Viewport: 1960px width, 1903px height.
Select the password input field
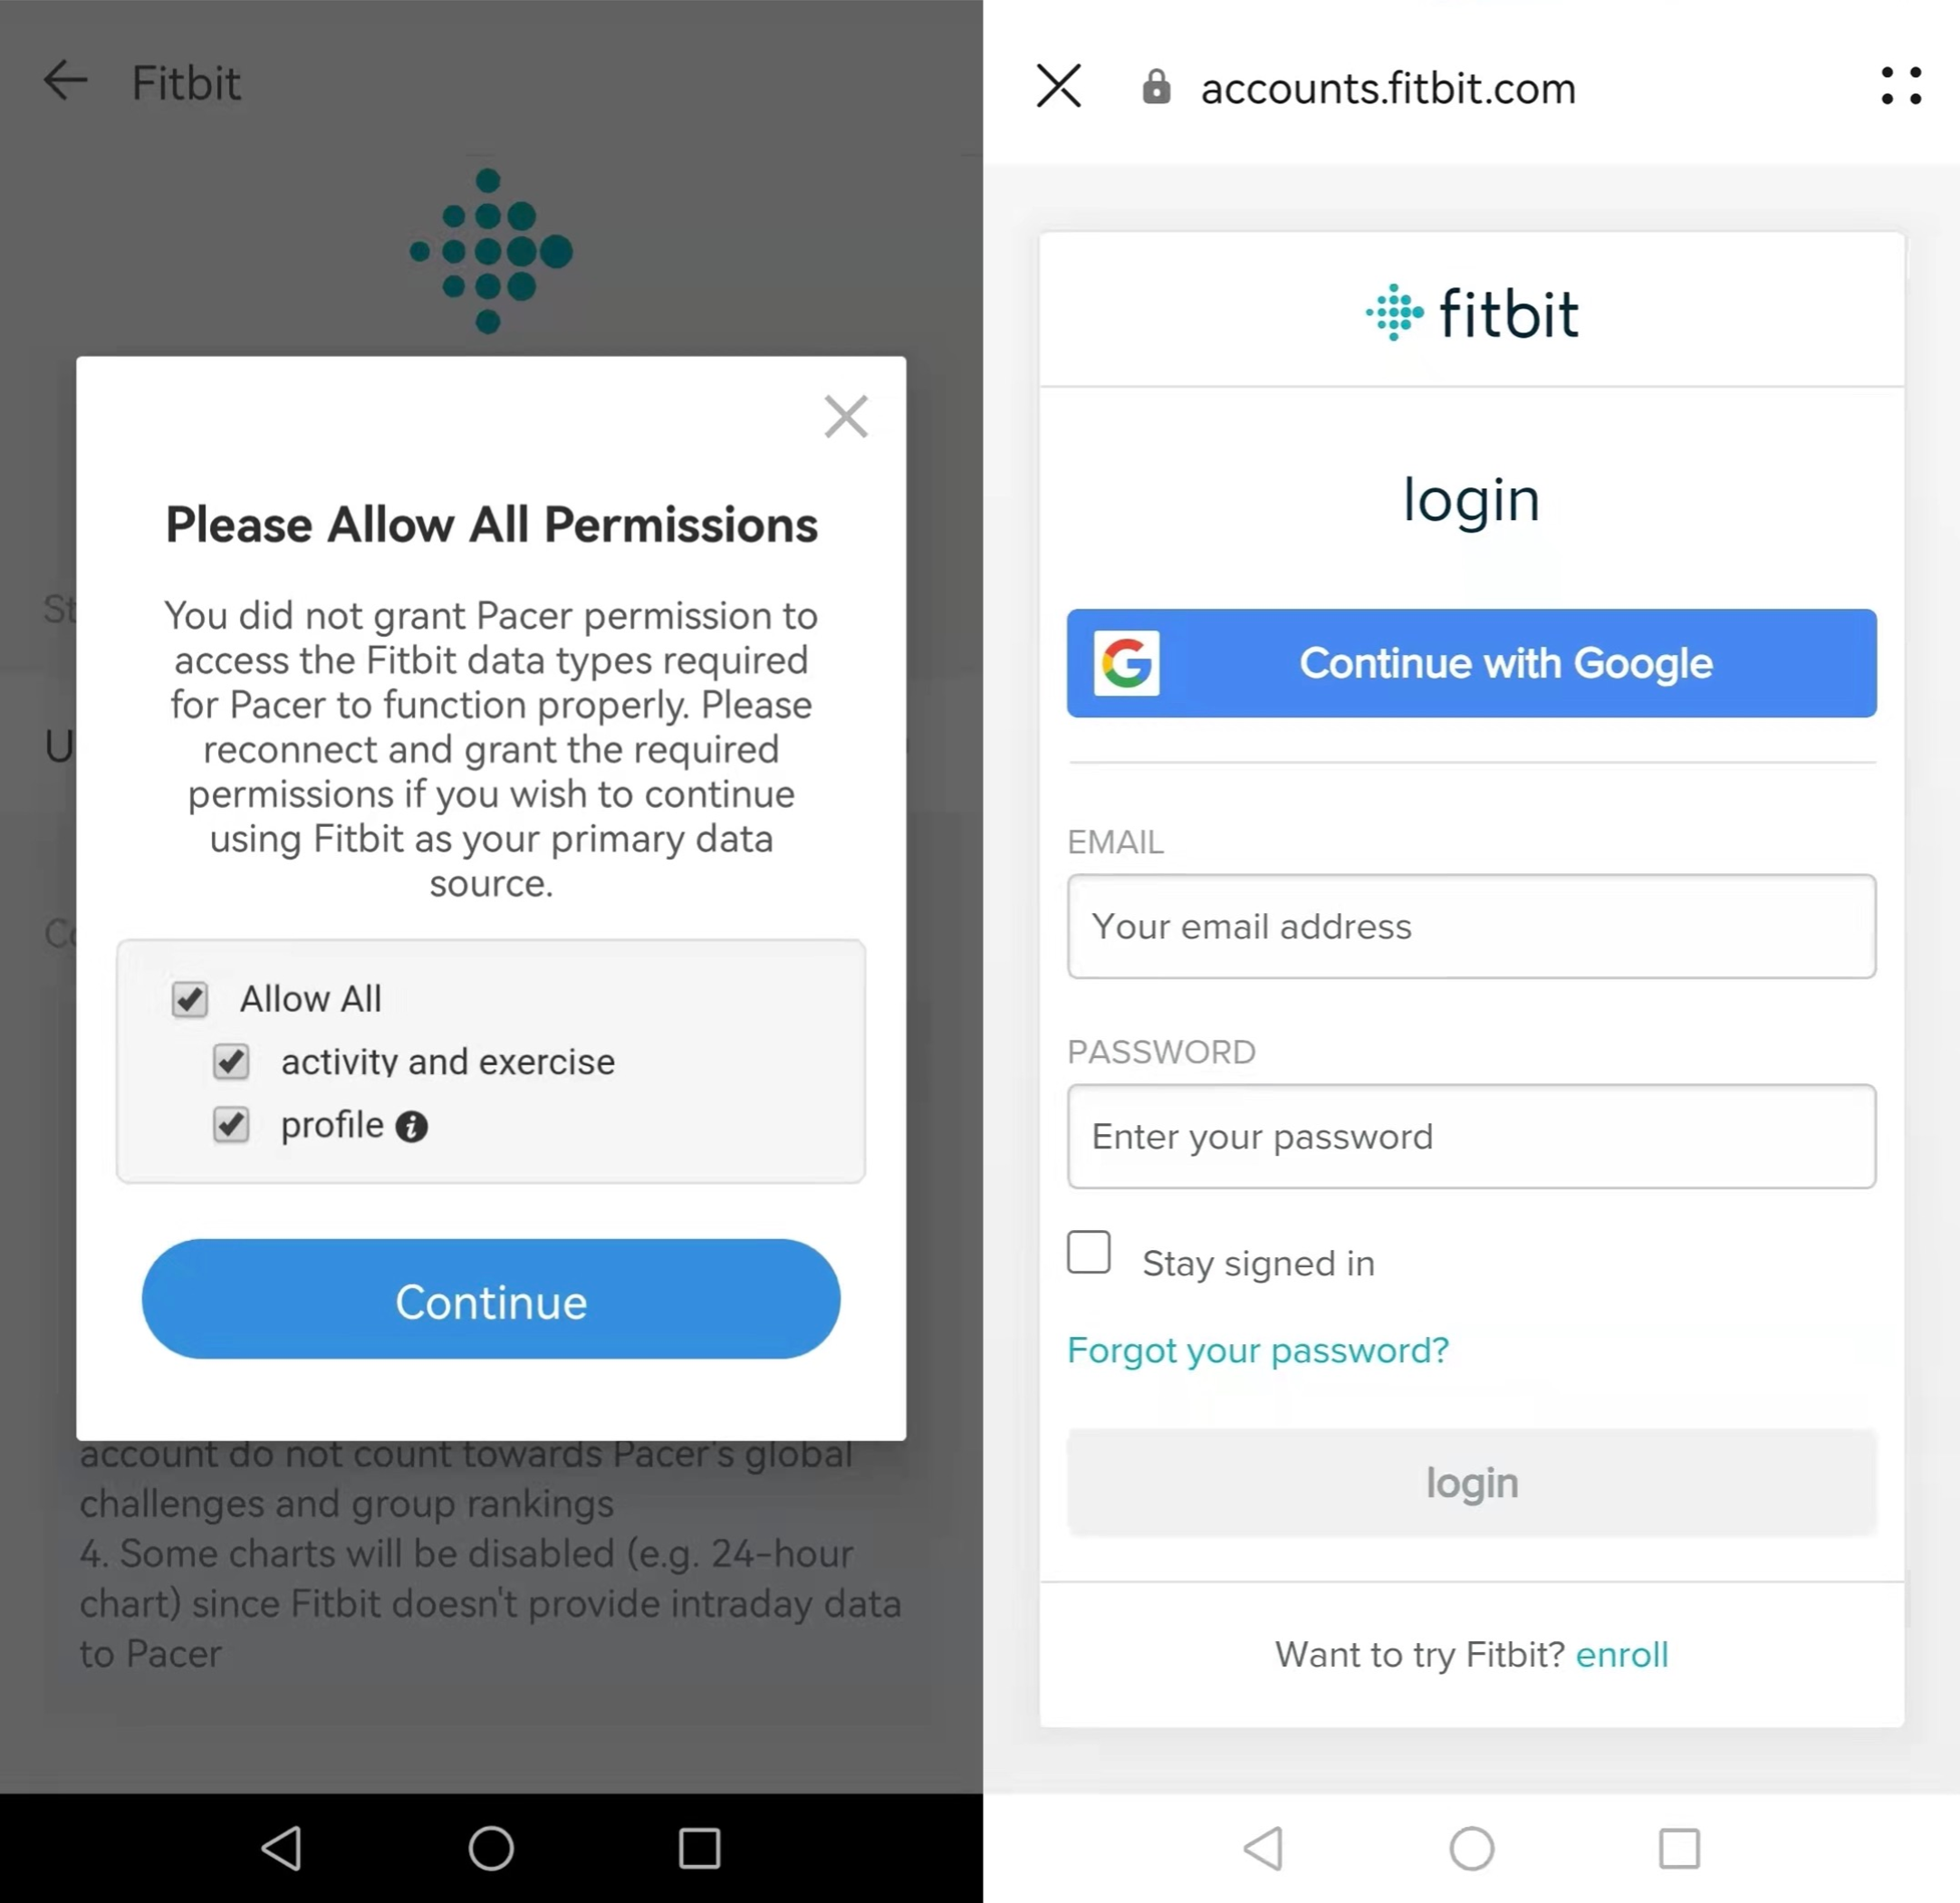[1470, 1136]
